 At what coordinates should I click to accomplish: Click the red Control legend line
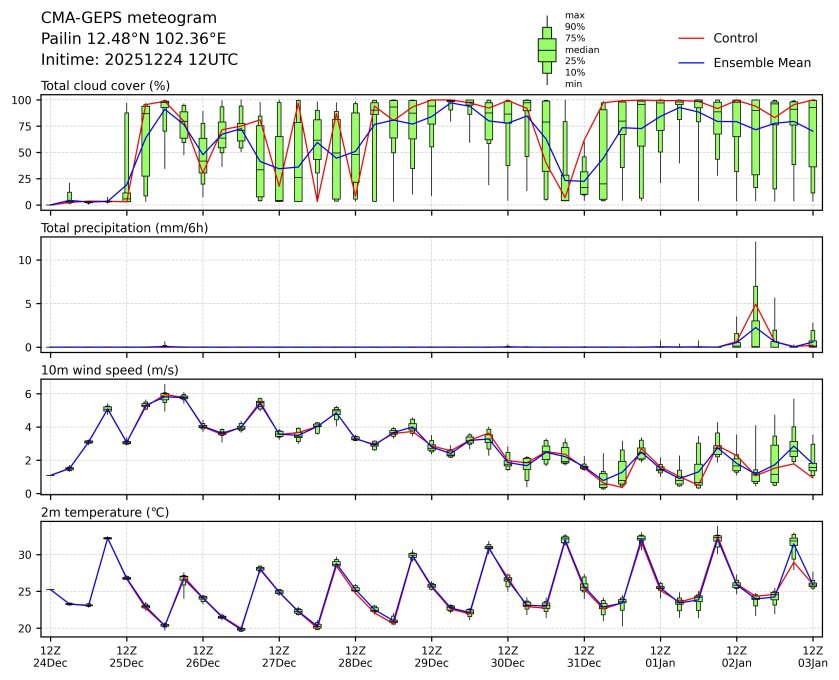[x=692, y=38]
